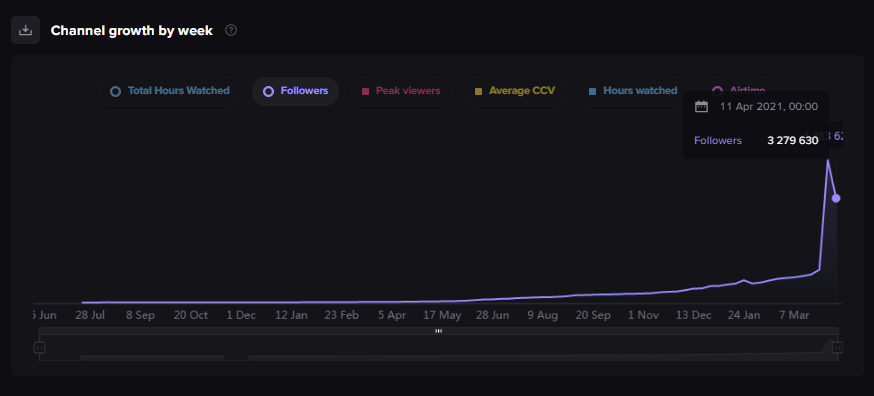The height and width of the screenshot is (396, 874).
Task: Click the Followers legend circle marker
Action: point(269,91)
